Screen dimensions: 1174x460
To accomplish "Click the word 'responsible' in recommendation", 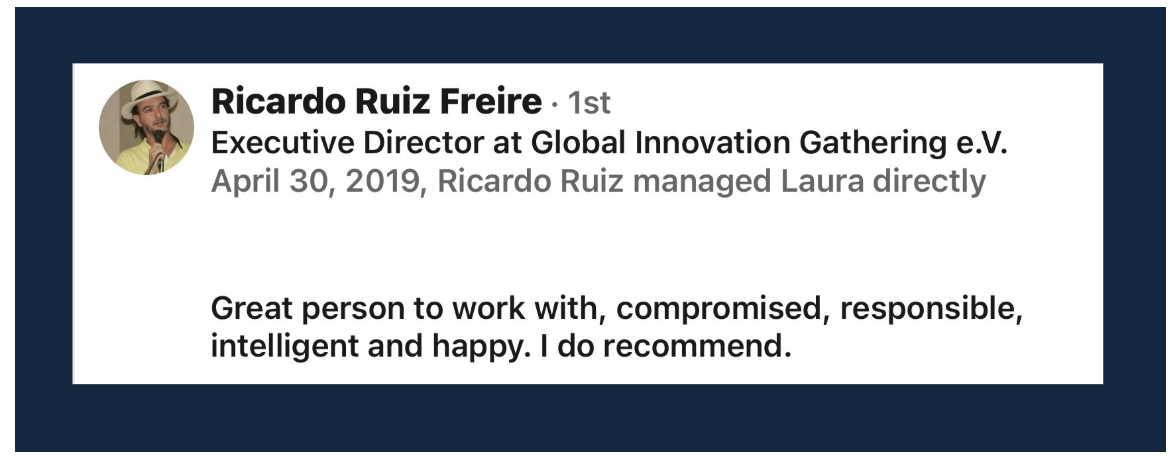I will tap(927, 310).
